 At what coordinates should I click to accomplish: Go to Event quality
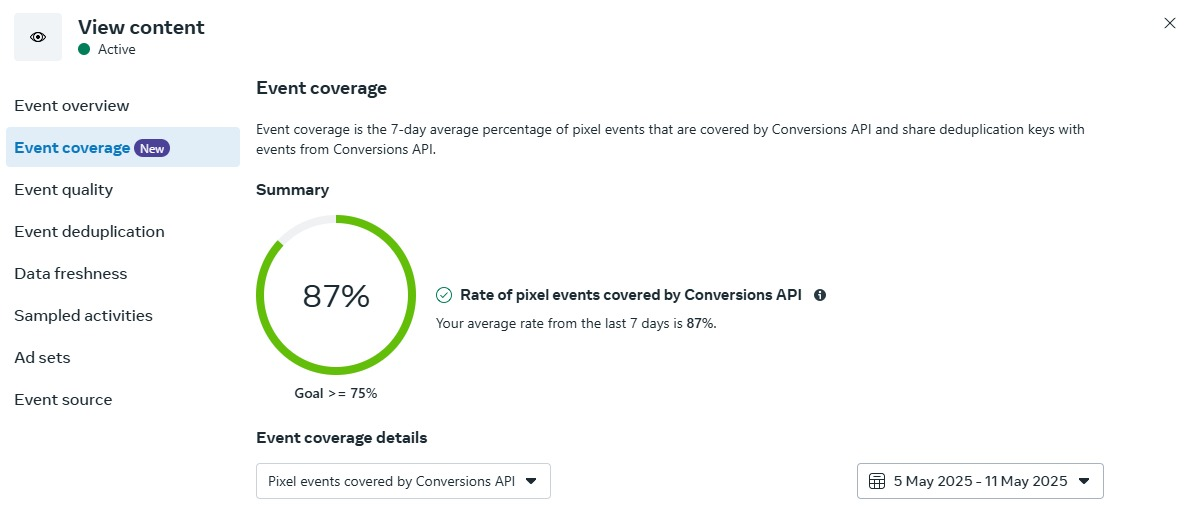tap(63, 190)
